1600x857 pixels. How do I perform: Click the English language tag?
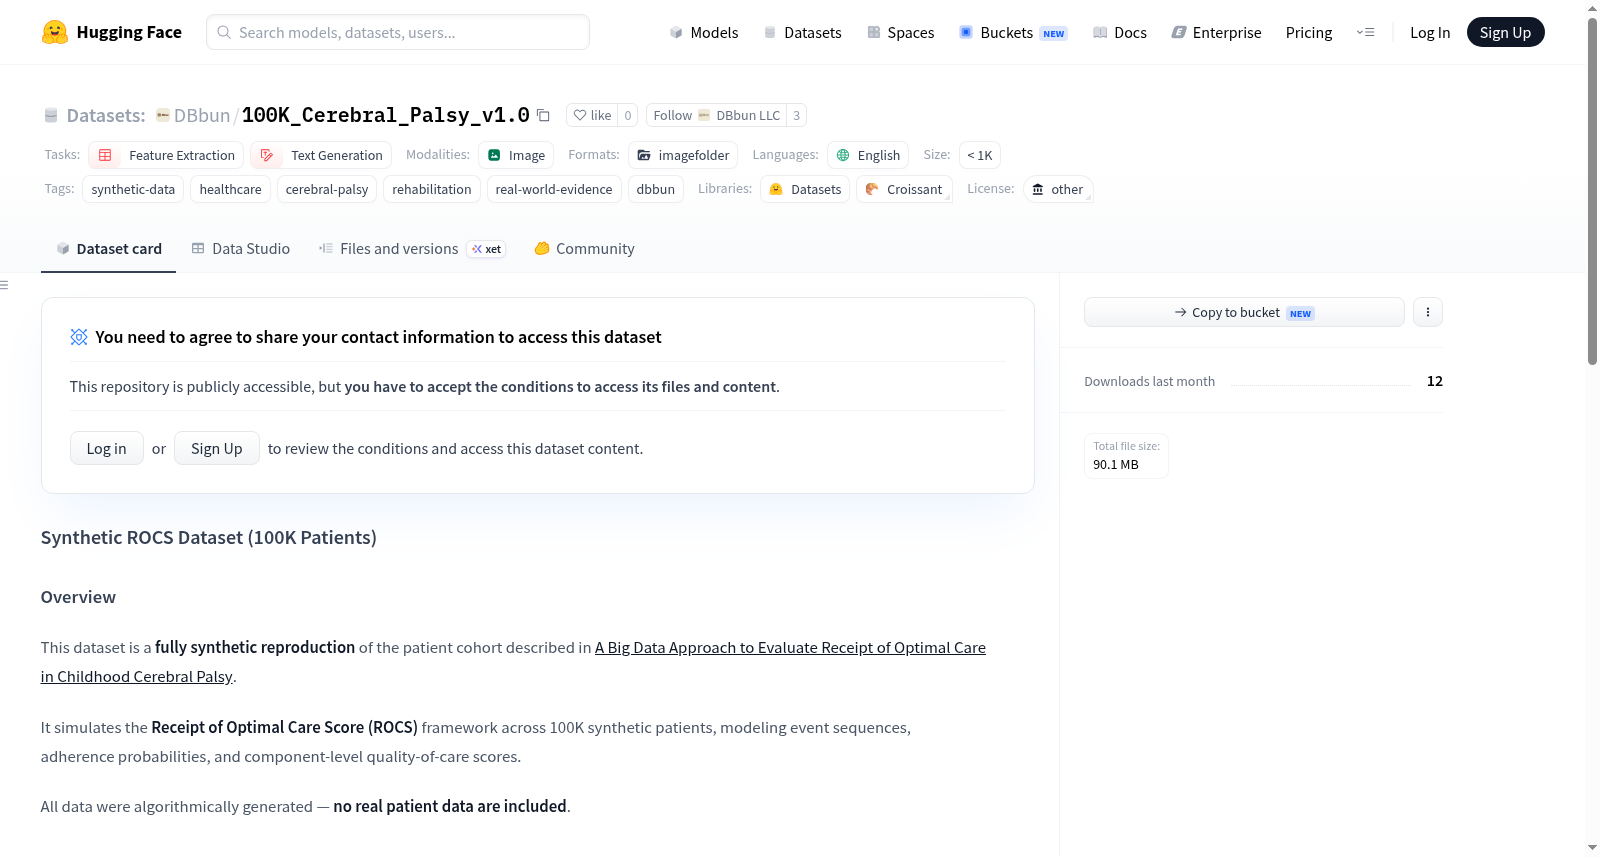(x=868, y=155)
